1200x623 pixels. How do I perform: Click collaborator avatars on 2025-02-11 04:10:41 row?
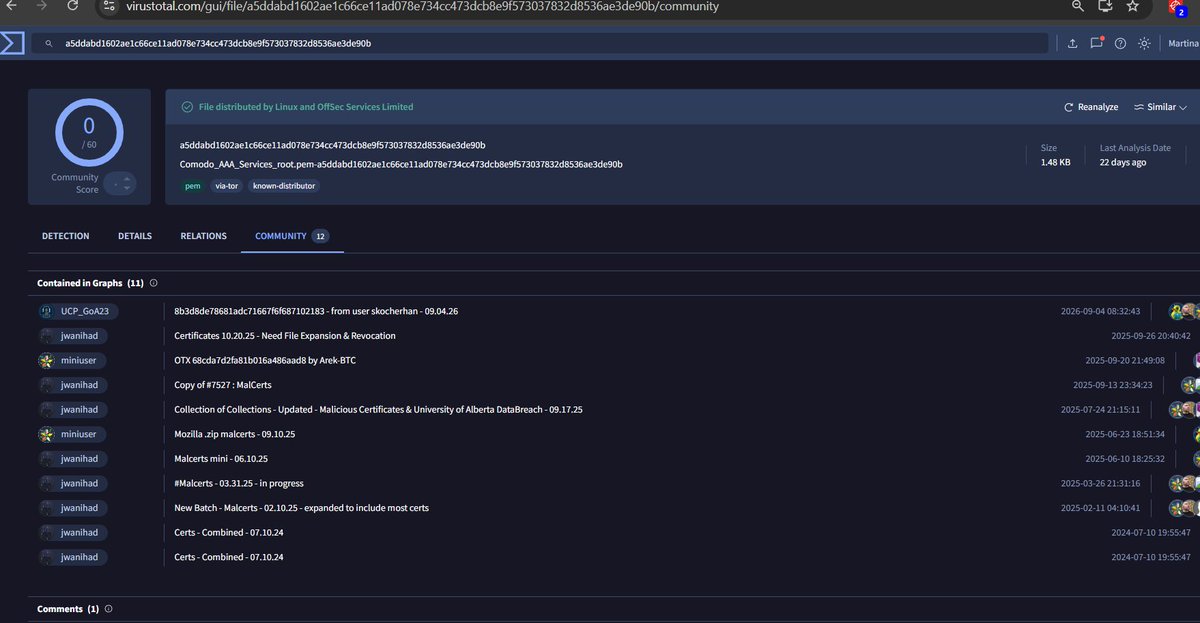1185,508
